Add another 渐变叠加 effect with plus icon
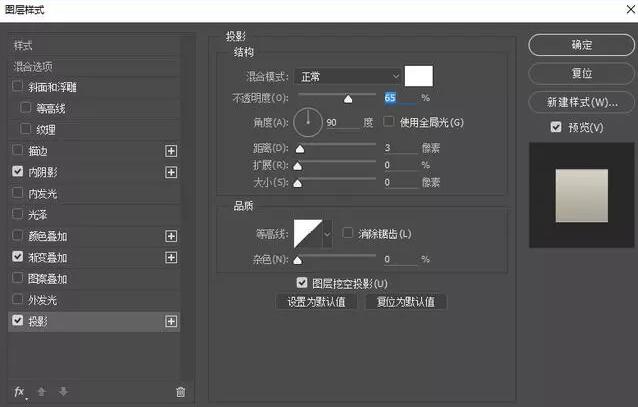The image size is (638, 407). tap(171, 257)
